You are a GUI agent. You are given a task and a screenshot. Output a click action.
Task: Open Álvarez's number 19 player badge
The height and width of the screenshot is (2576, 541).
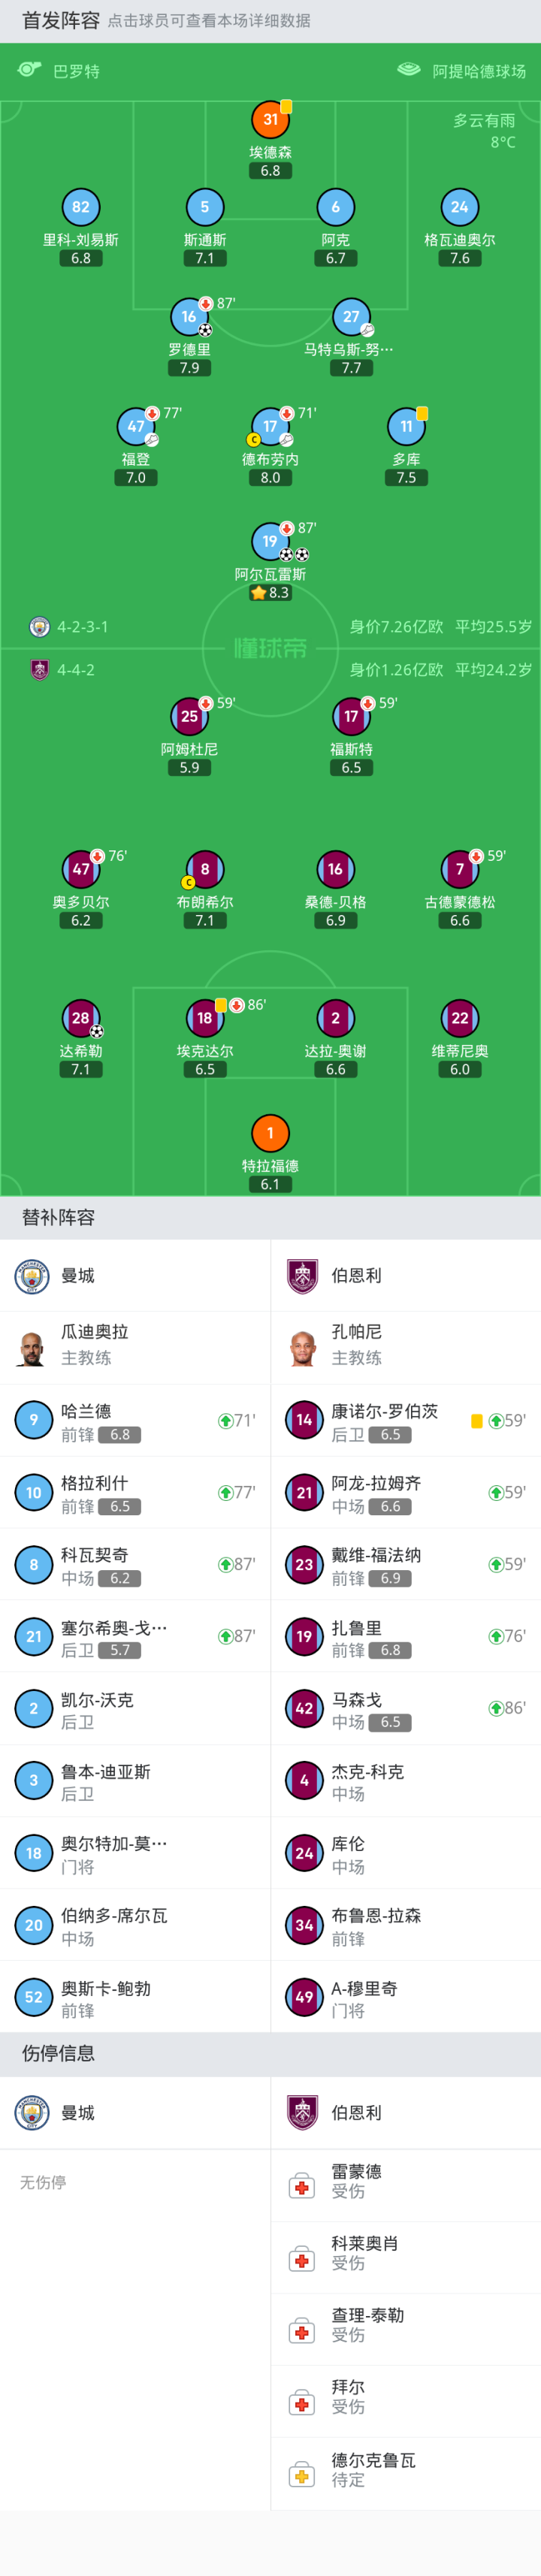(270, 541)
